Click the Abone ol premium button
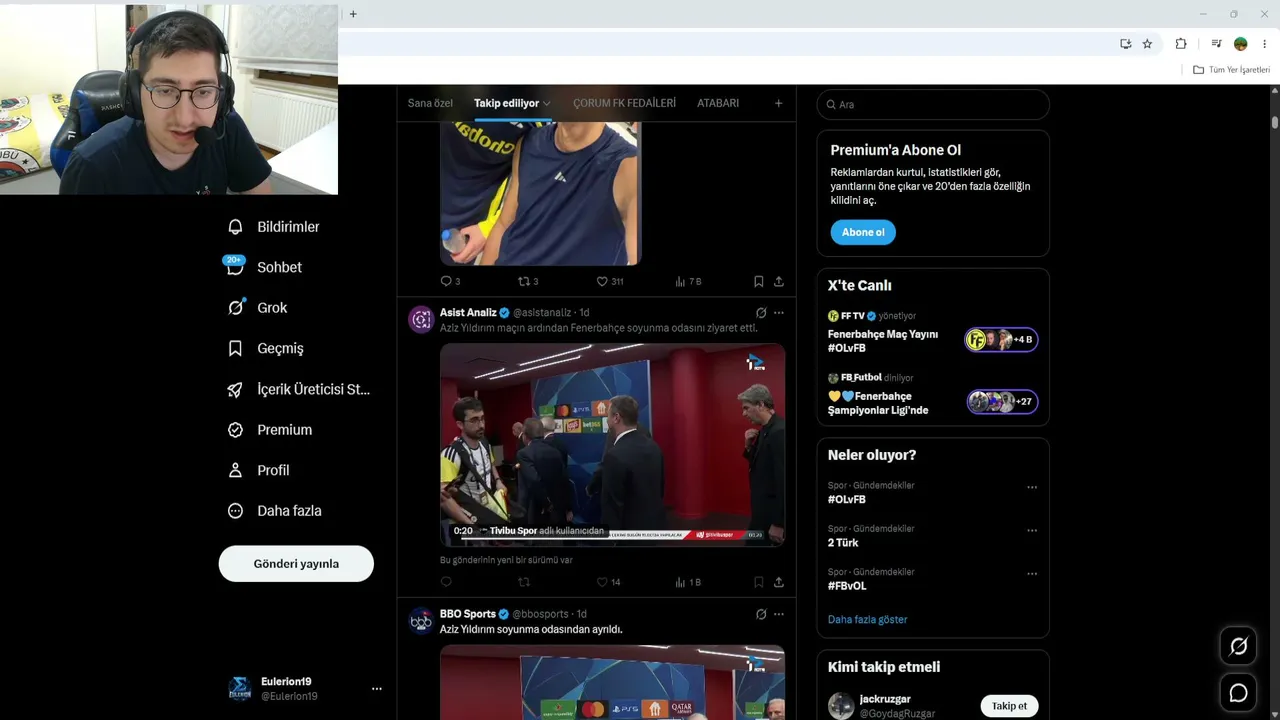Viewport: 1280px width, 720px height. (863, 233)
